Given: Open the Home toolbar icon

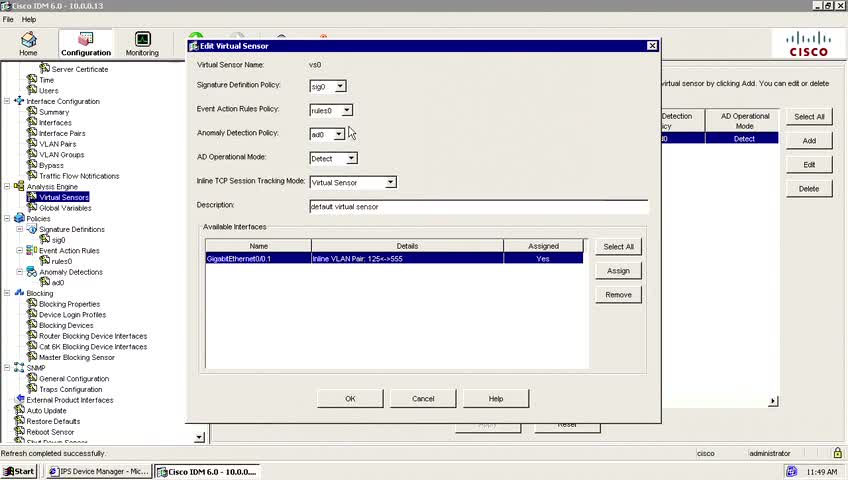Looking at the screenshot, I should click(28, 43).
